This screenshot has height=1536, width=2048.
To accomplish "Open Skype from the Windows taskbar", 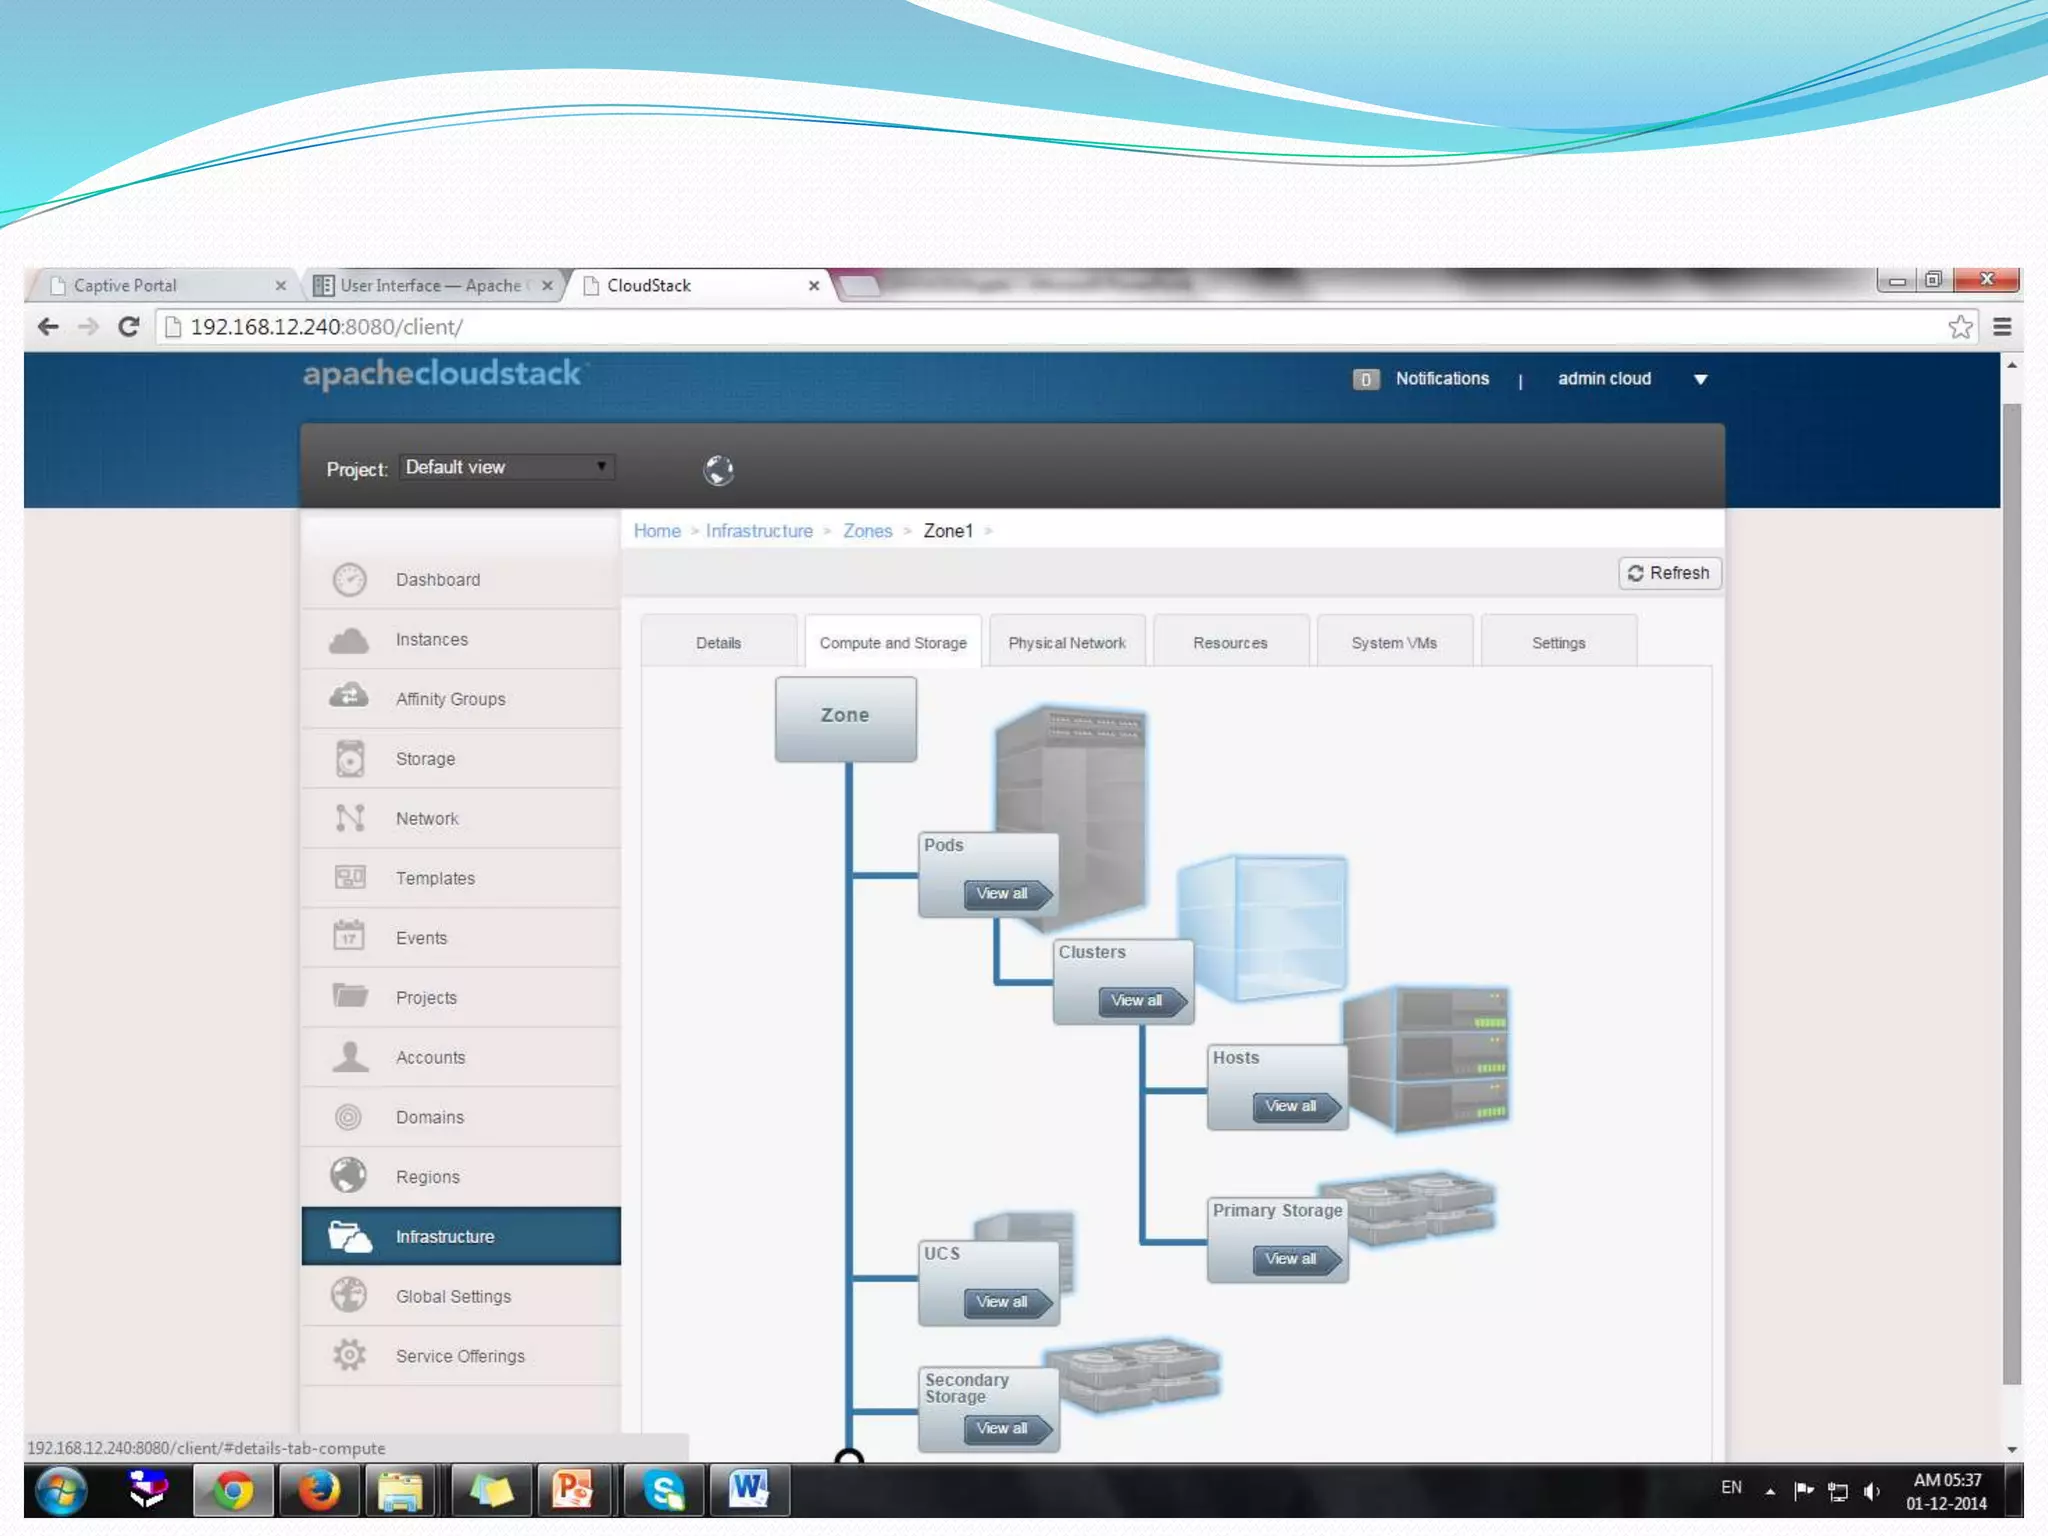I will click(x=663, y=1491).
